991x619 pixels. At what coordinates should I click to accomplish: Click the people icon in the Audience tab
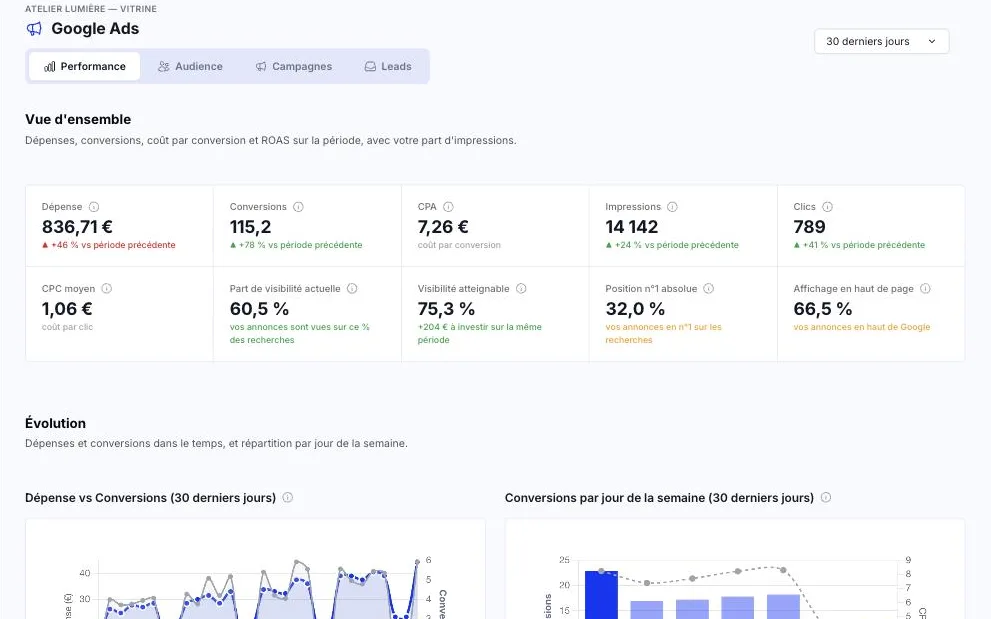click(164, 66)
